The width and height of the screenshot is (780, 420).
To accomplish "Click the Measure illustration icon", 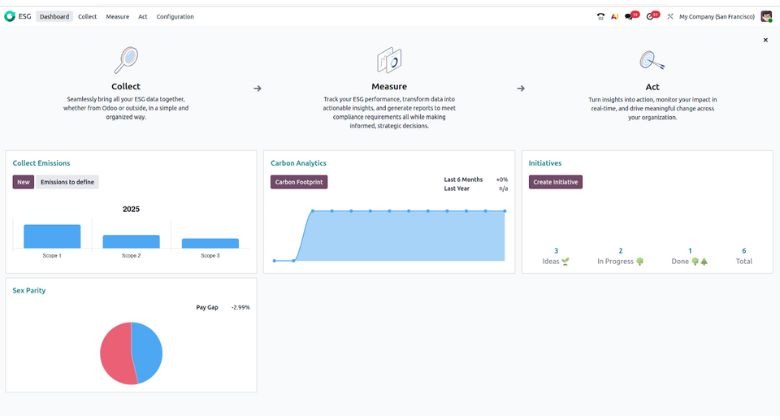I will click(x=389, y=61).
